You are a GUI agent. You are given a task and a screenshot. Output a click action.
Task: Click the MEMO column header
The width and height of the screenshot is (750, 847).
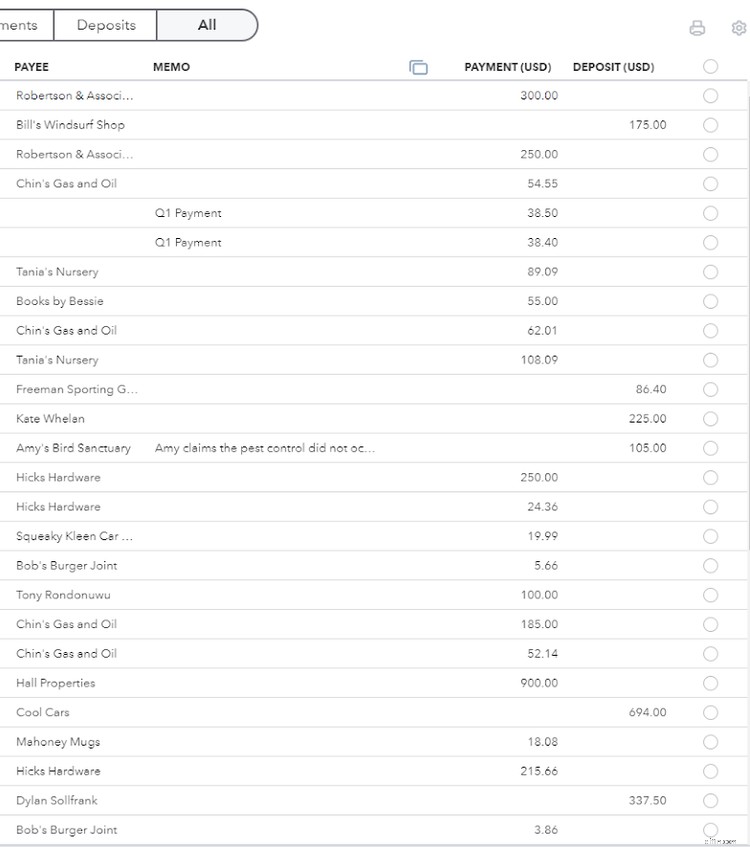tap(169, 67)
